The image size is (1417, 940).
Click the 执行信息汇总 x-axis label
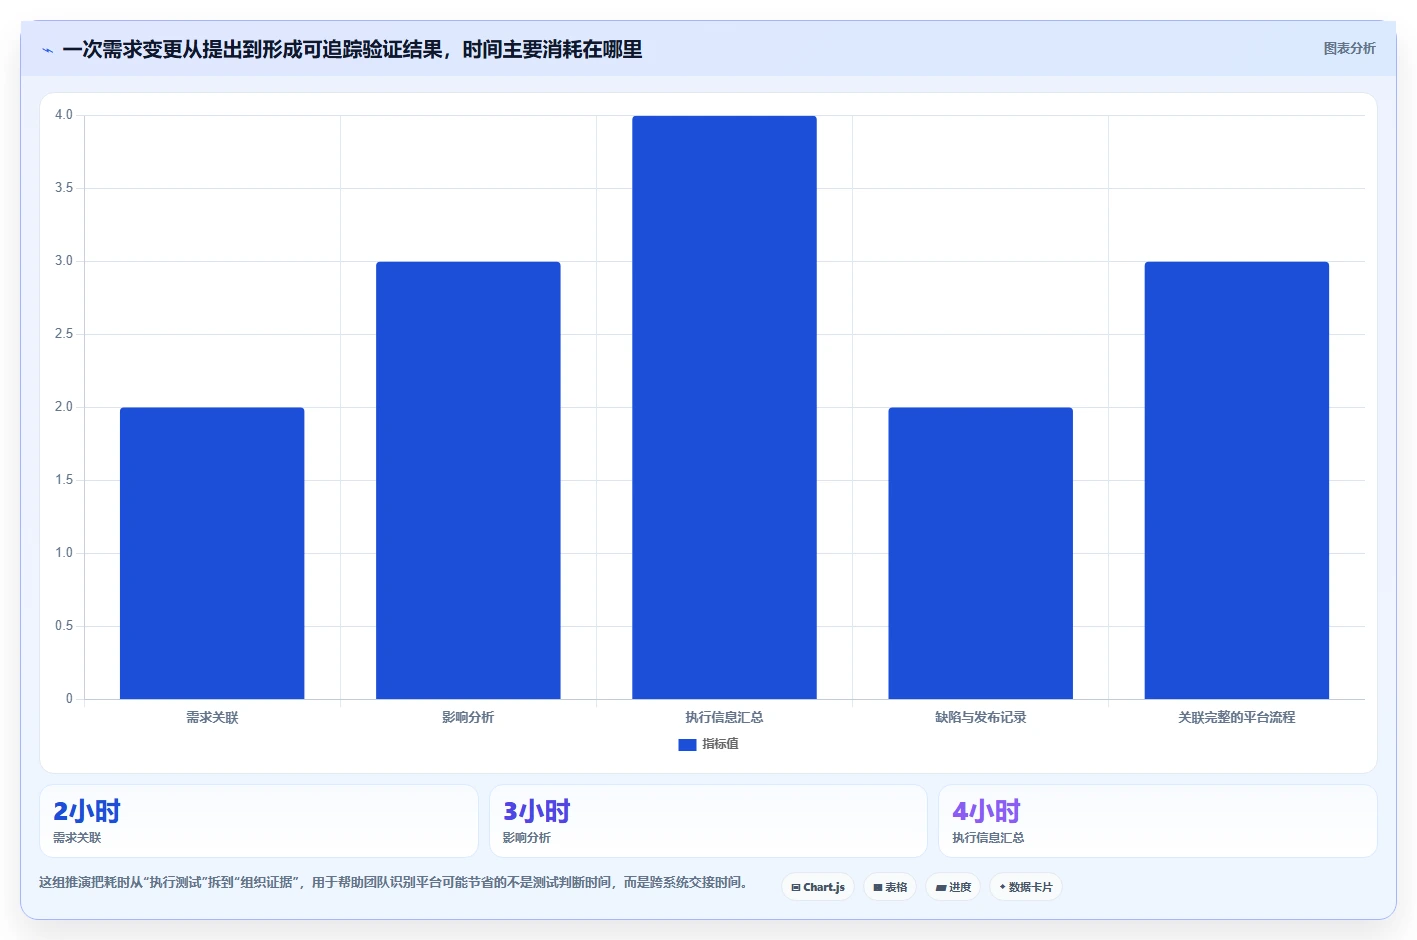click(724, 717)
